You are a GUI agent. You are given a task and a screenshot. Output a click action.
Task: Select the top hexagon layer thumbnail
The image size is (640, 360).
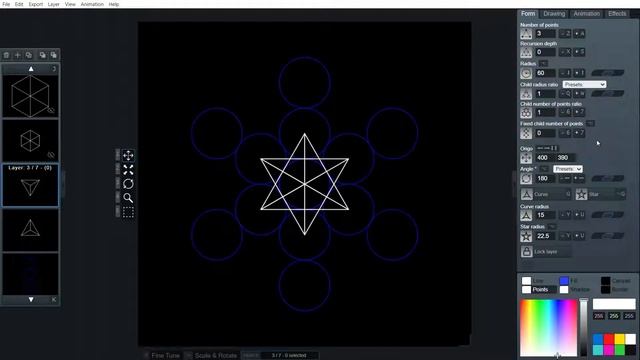pos(30,96)
